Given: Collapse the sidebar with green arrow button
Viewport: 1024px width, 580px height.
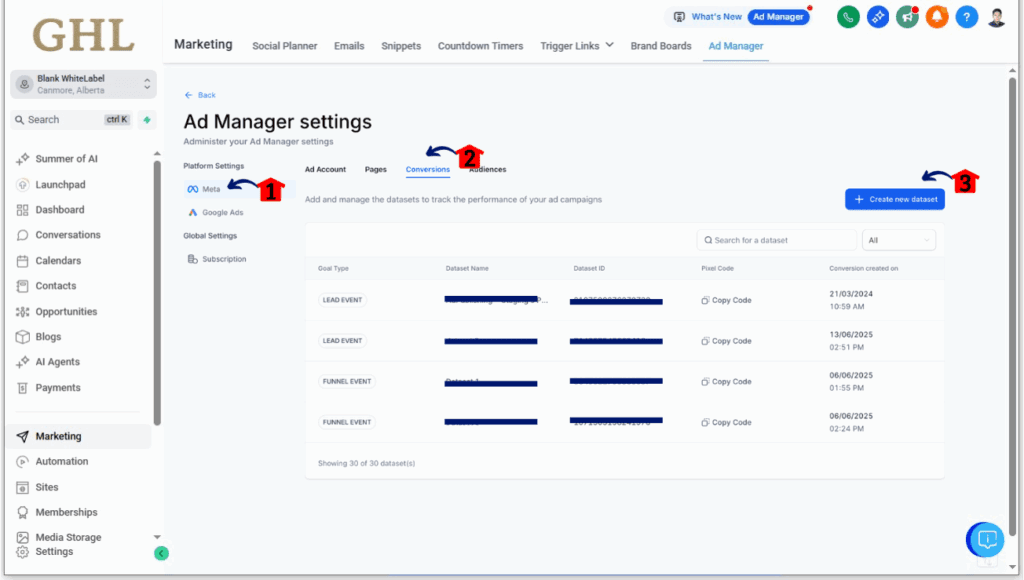Looking at the screenshot, I should [161, 553].
